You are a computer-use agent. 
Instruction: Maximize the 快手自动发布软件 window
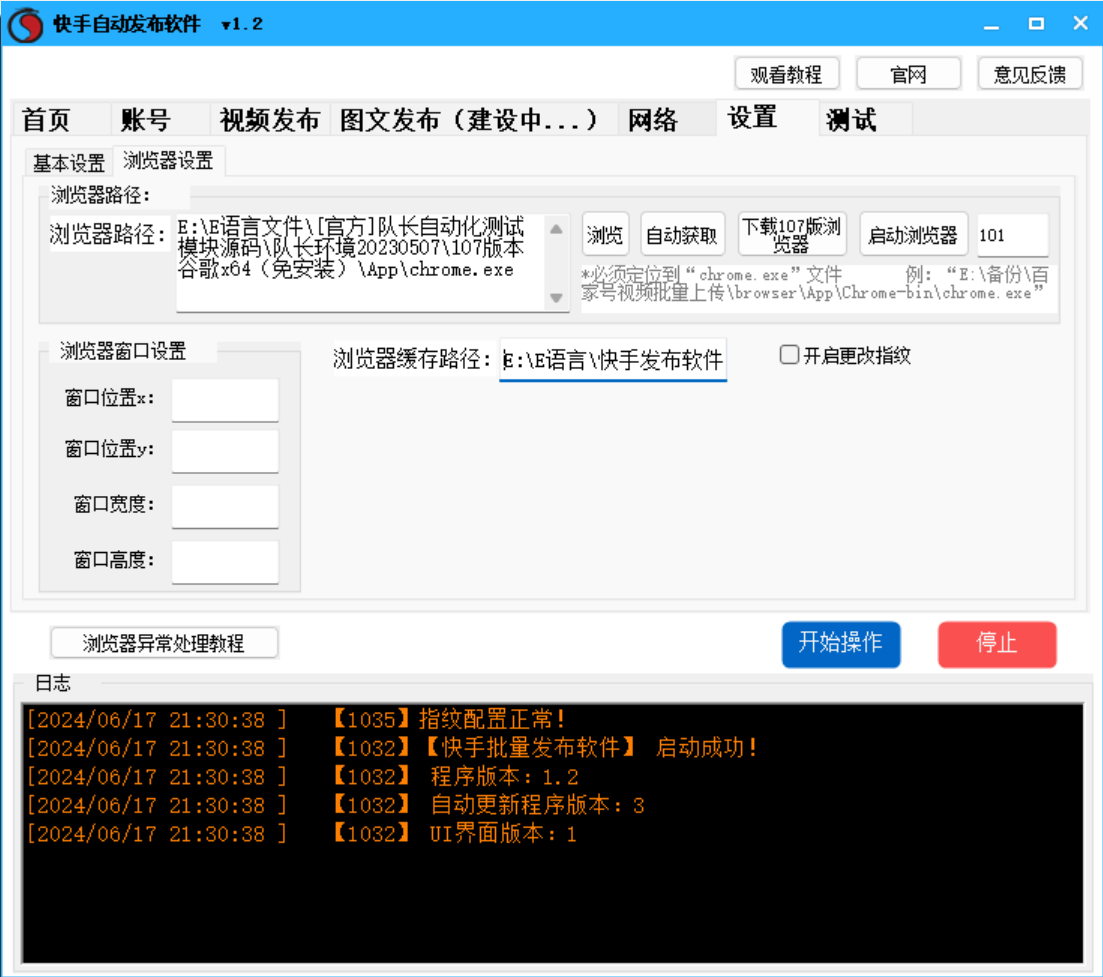[x=1036, y=24]
